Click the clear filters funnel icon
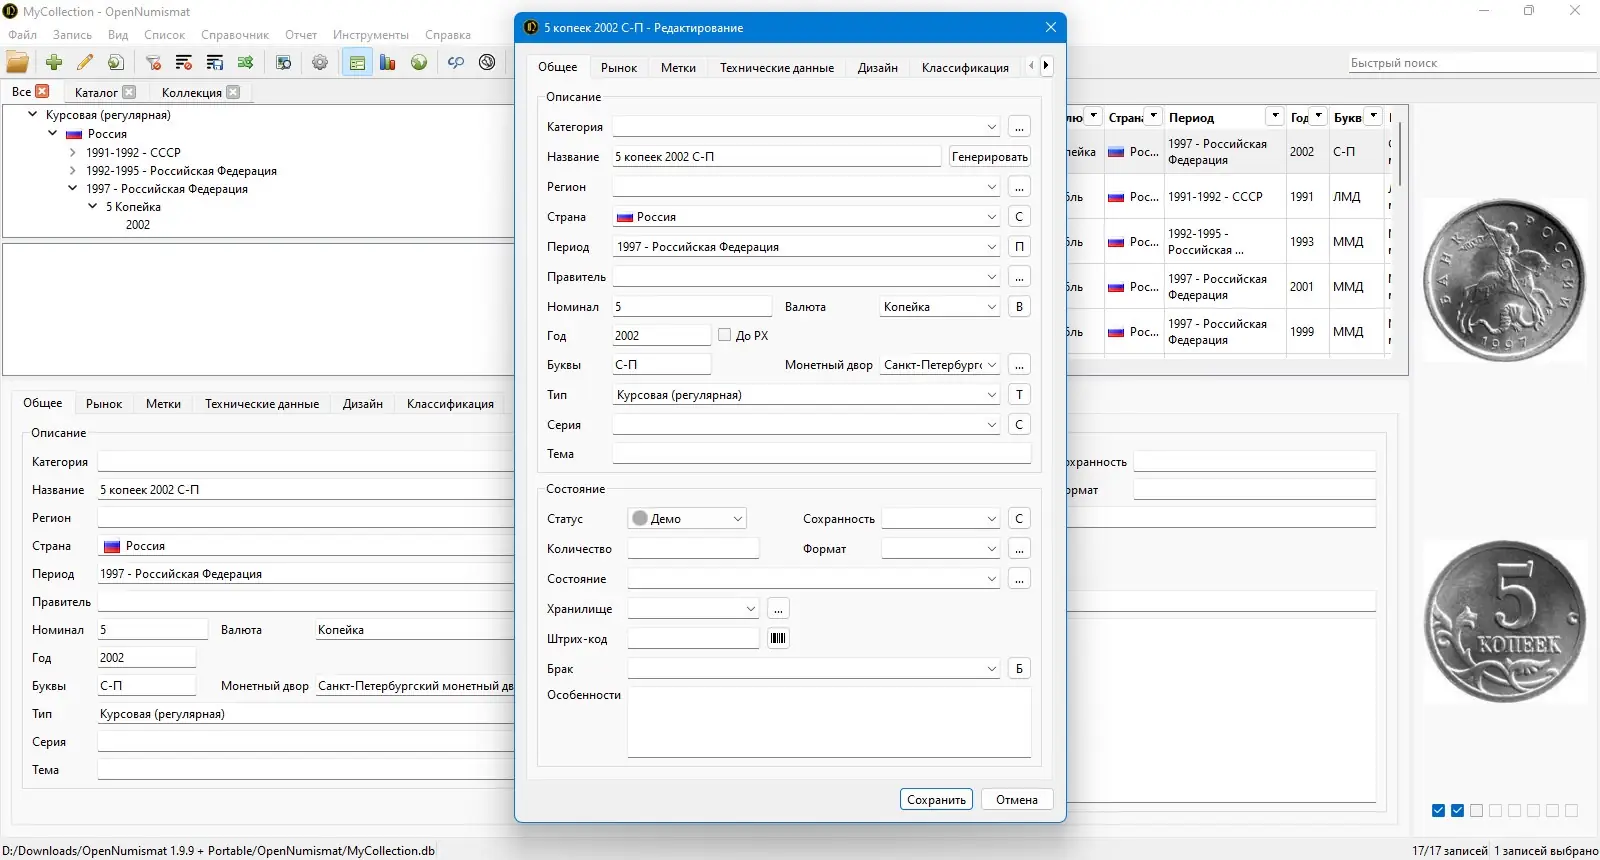The width and height of the screenshot is (1600, 860). [153, 62]
